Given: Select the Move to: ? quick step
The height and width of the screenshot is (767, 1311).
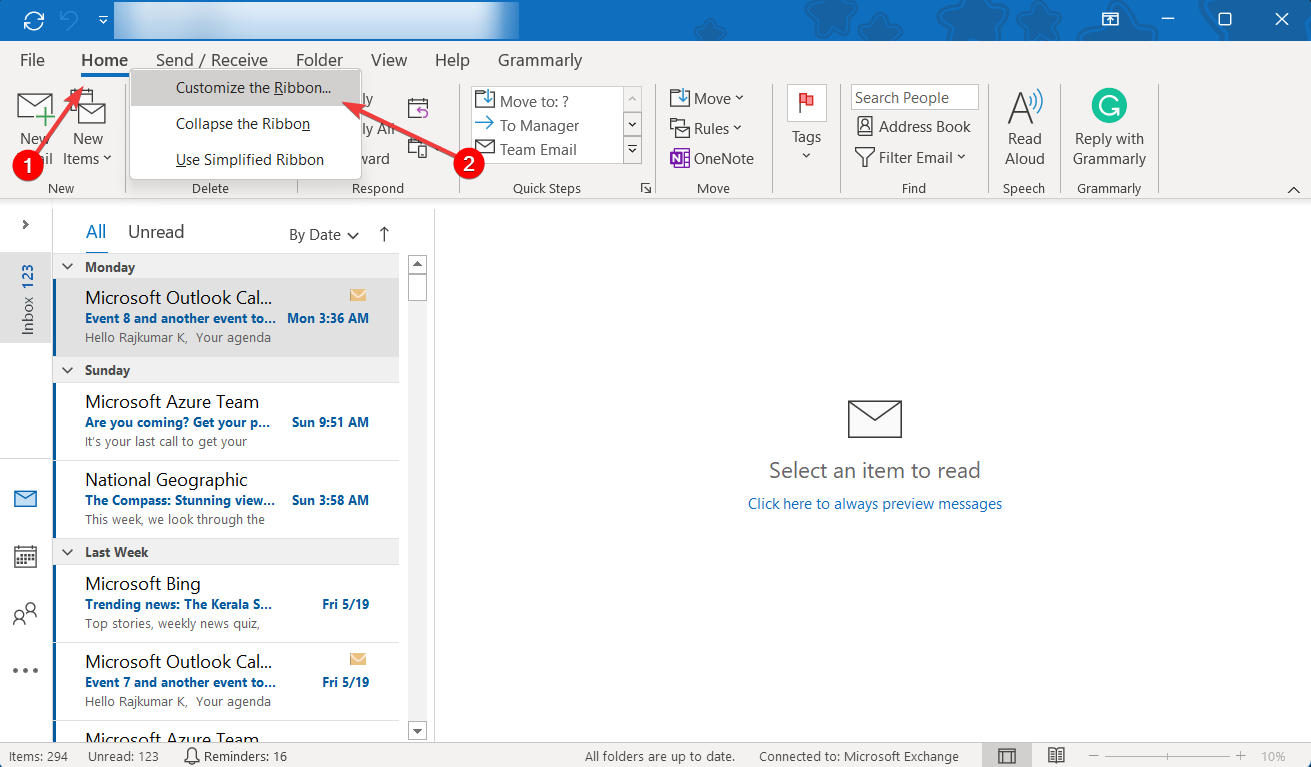Looking at the screenshot, I should [546, 100].
